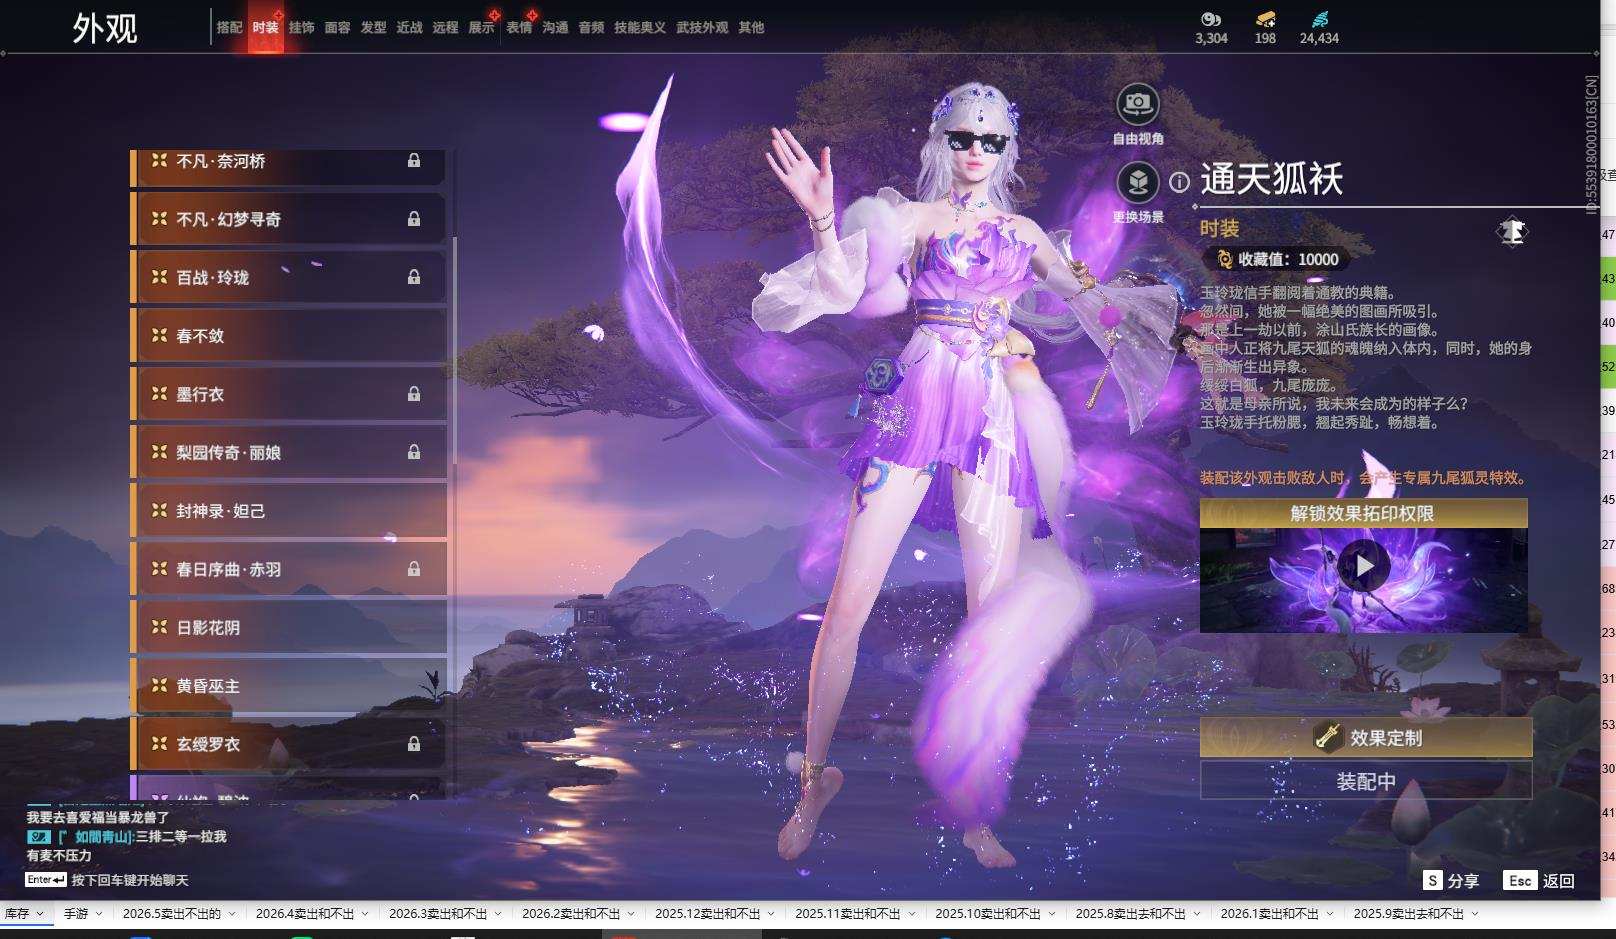Switch to the 远程 tab
This screenshot has width=1616, height=939.
point(446,28)
